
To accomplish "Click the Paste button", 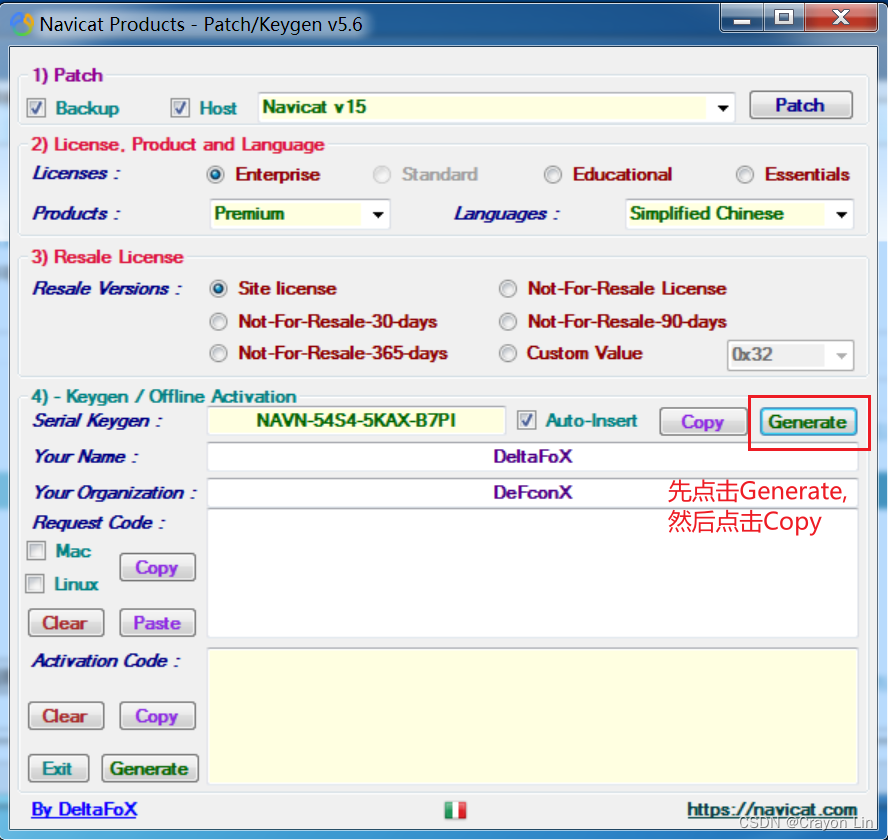I will coord(157,623).
